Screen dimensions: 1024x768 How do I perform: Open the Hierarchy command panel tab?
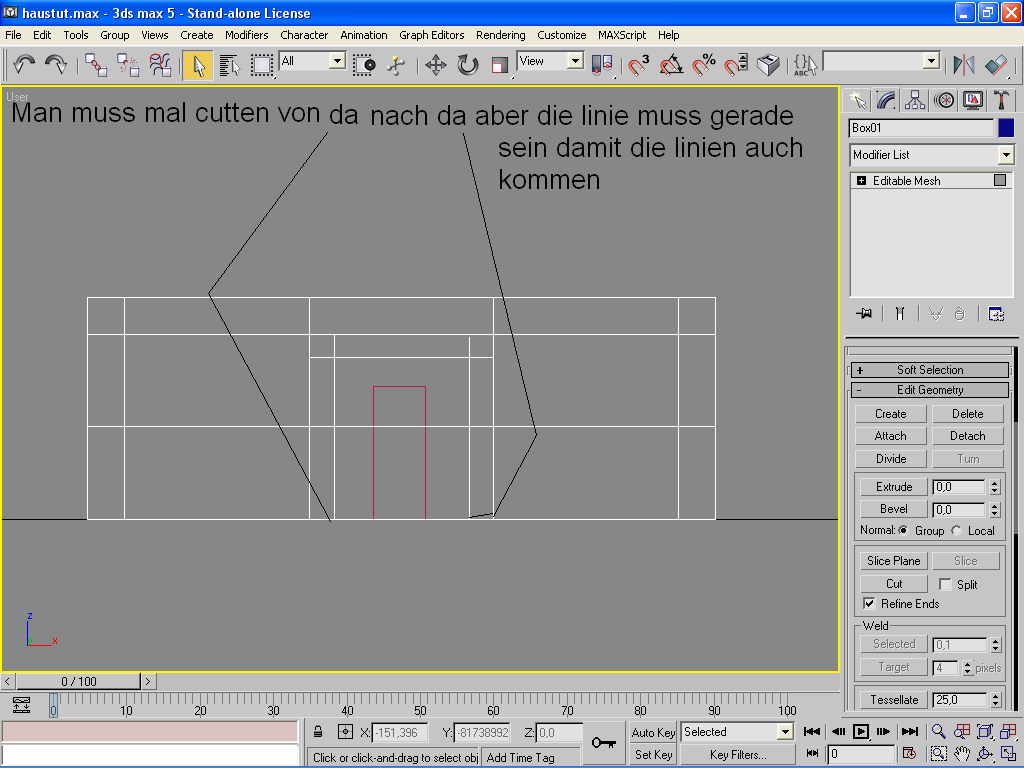click(914, 100)
